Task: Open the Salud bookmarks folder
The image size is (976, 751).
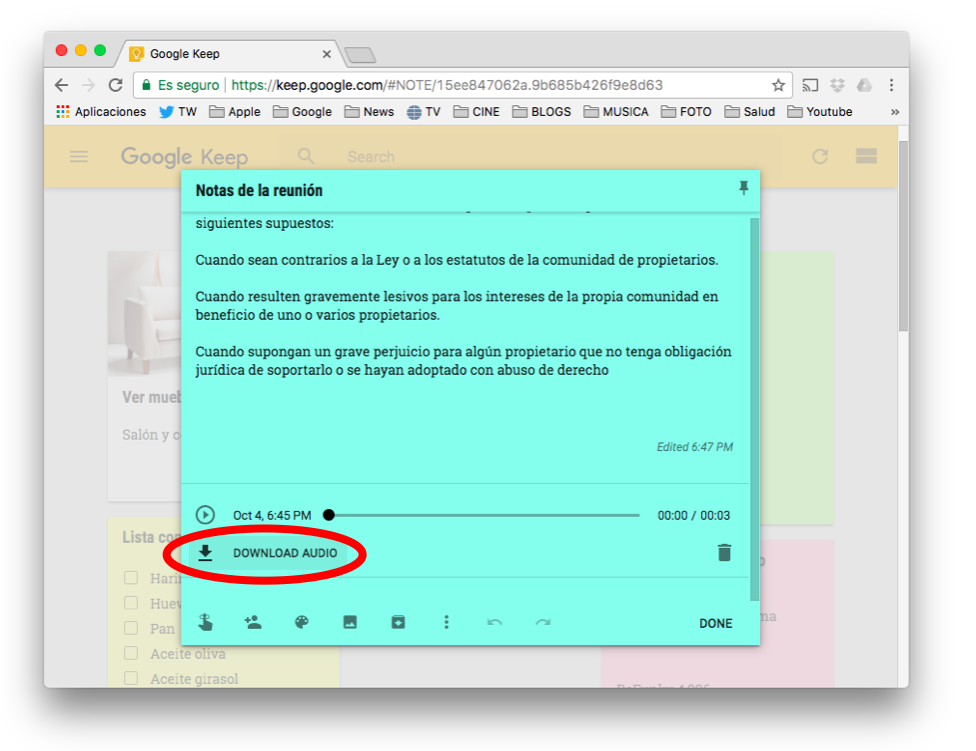Action: tap(750, 112)
